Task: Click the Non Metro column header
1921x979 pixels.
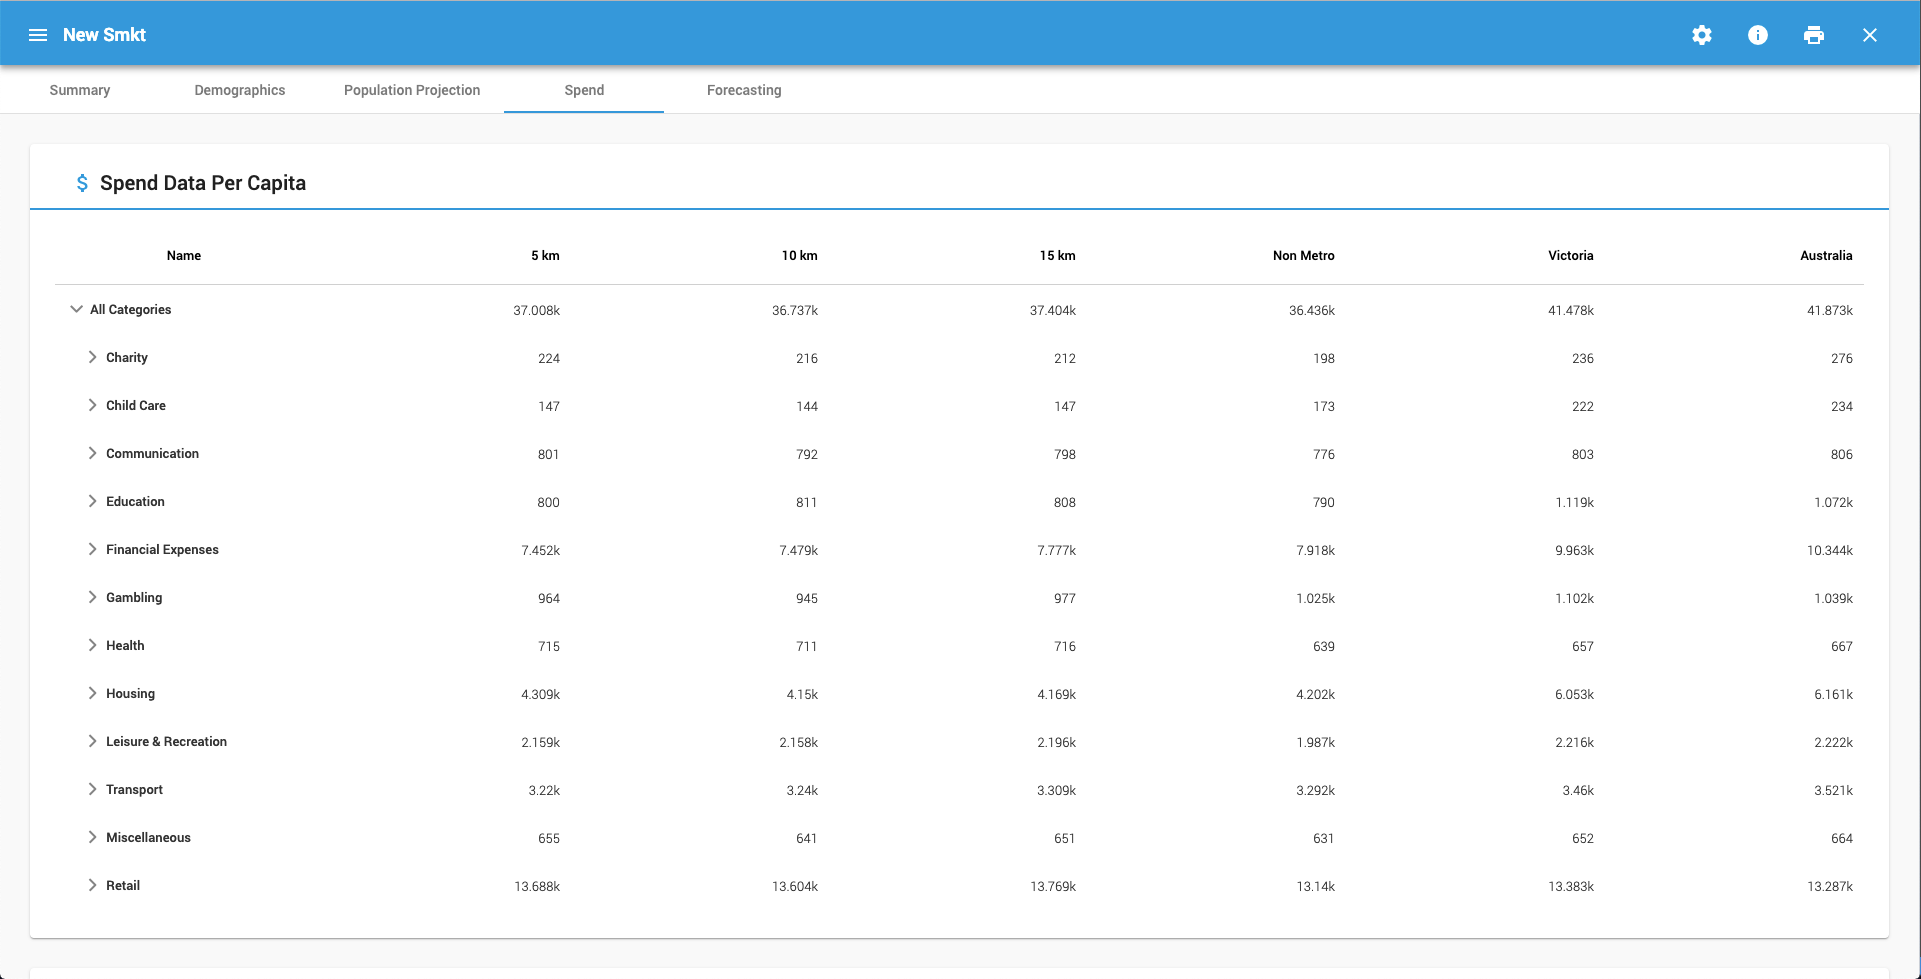Action: (x=1303, y=256)
